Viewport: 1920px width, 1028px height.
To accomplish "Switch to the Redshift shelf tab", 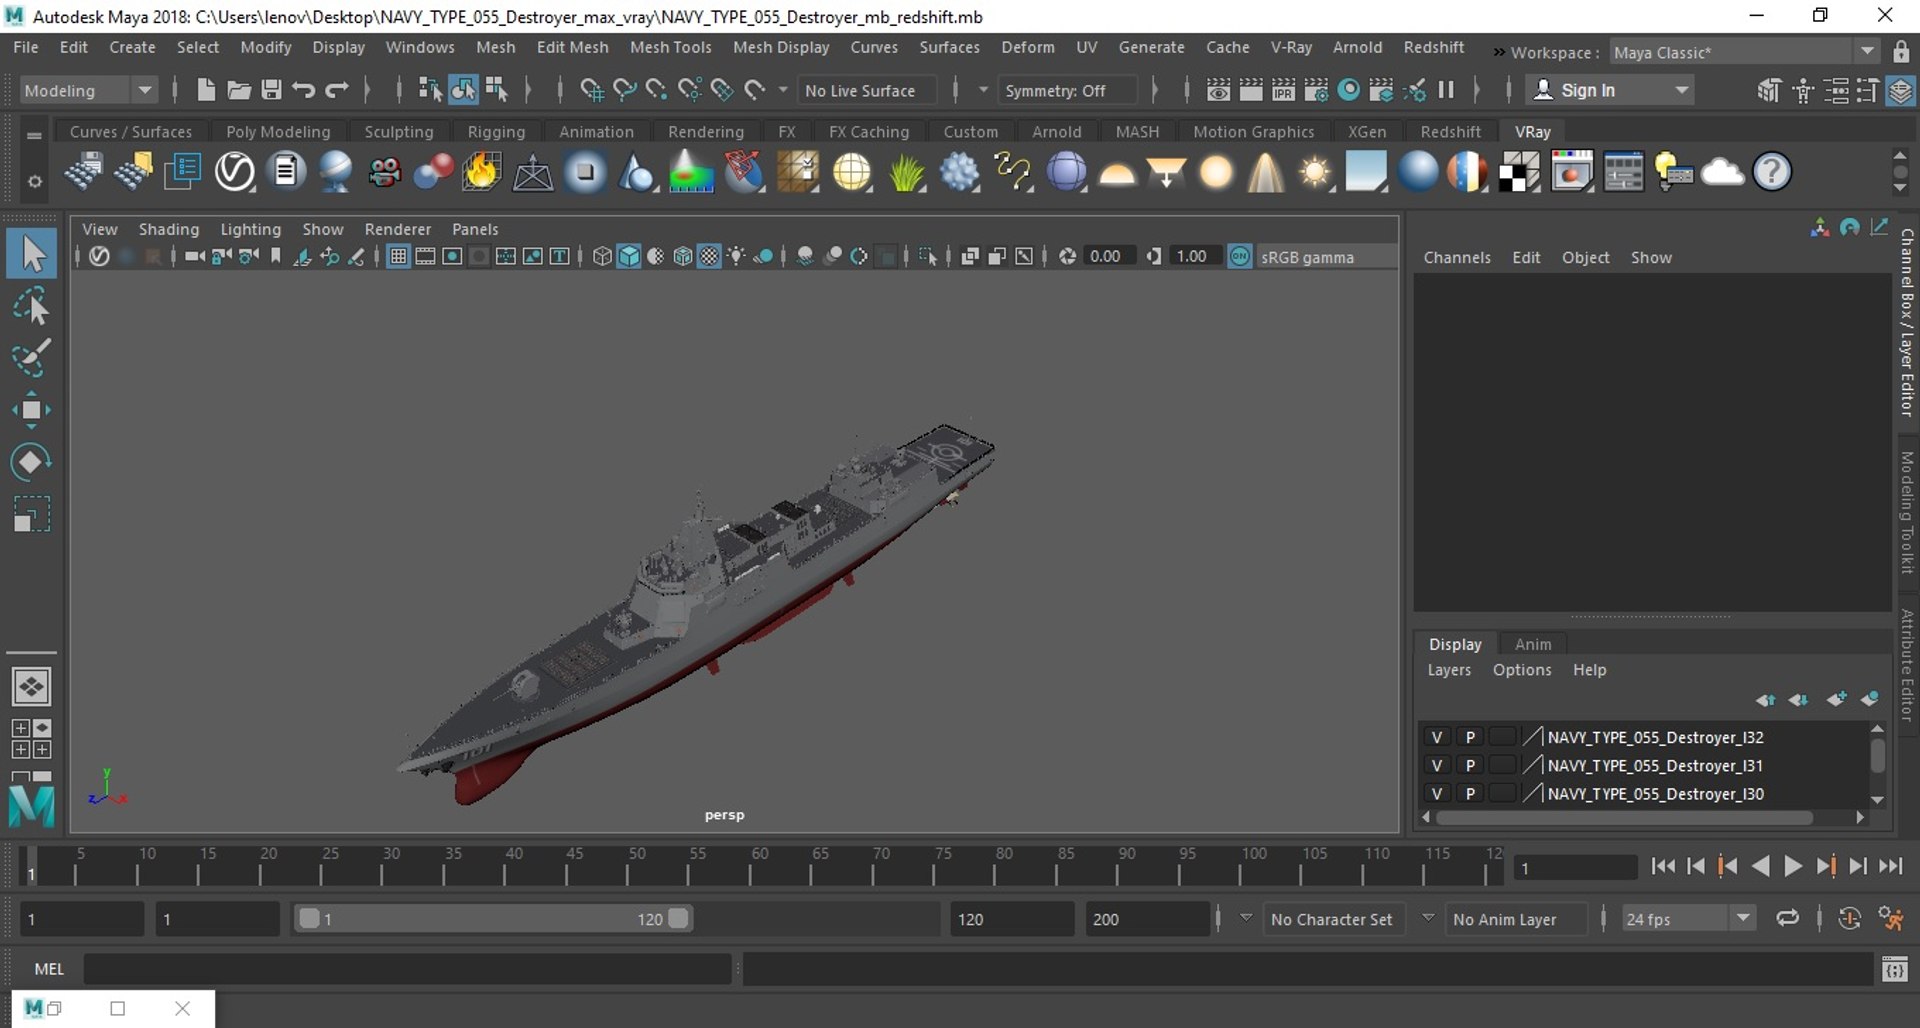I will pyautogui.click(x=1450, y=131).
